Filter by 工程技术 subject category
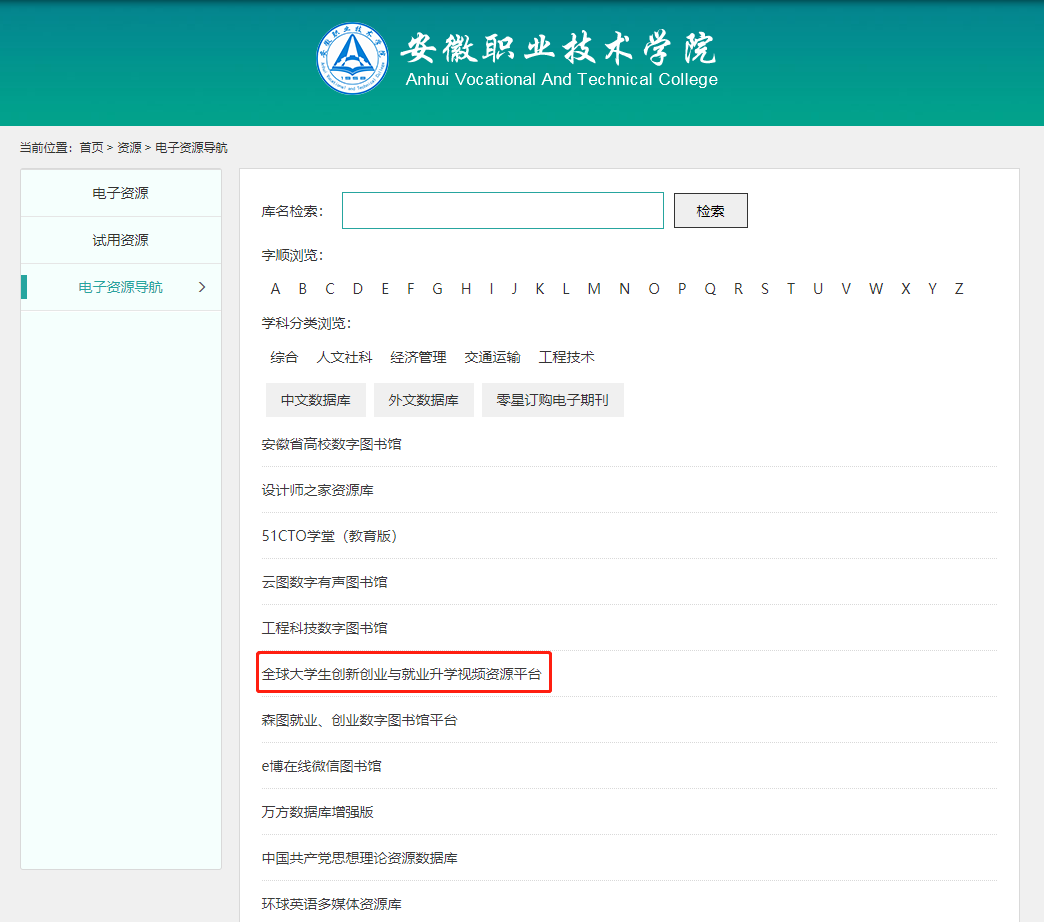 [566, 357]
